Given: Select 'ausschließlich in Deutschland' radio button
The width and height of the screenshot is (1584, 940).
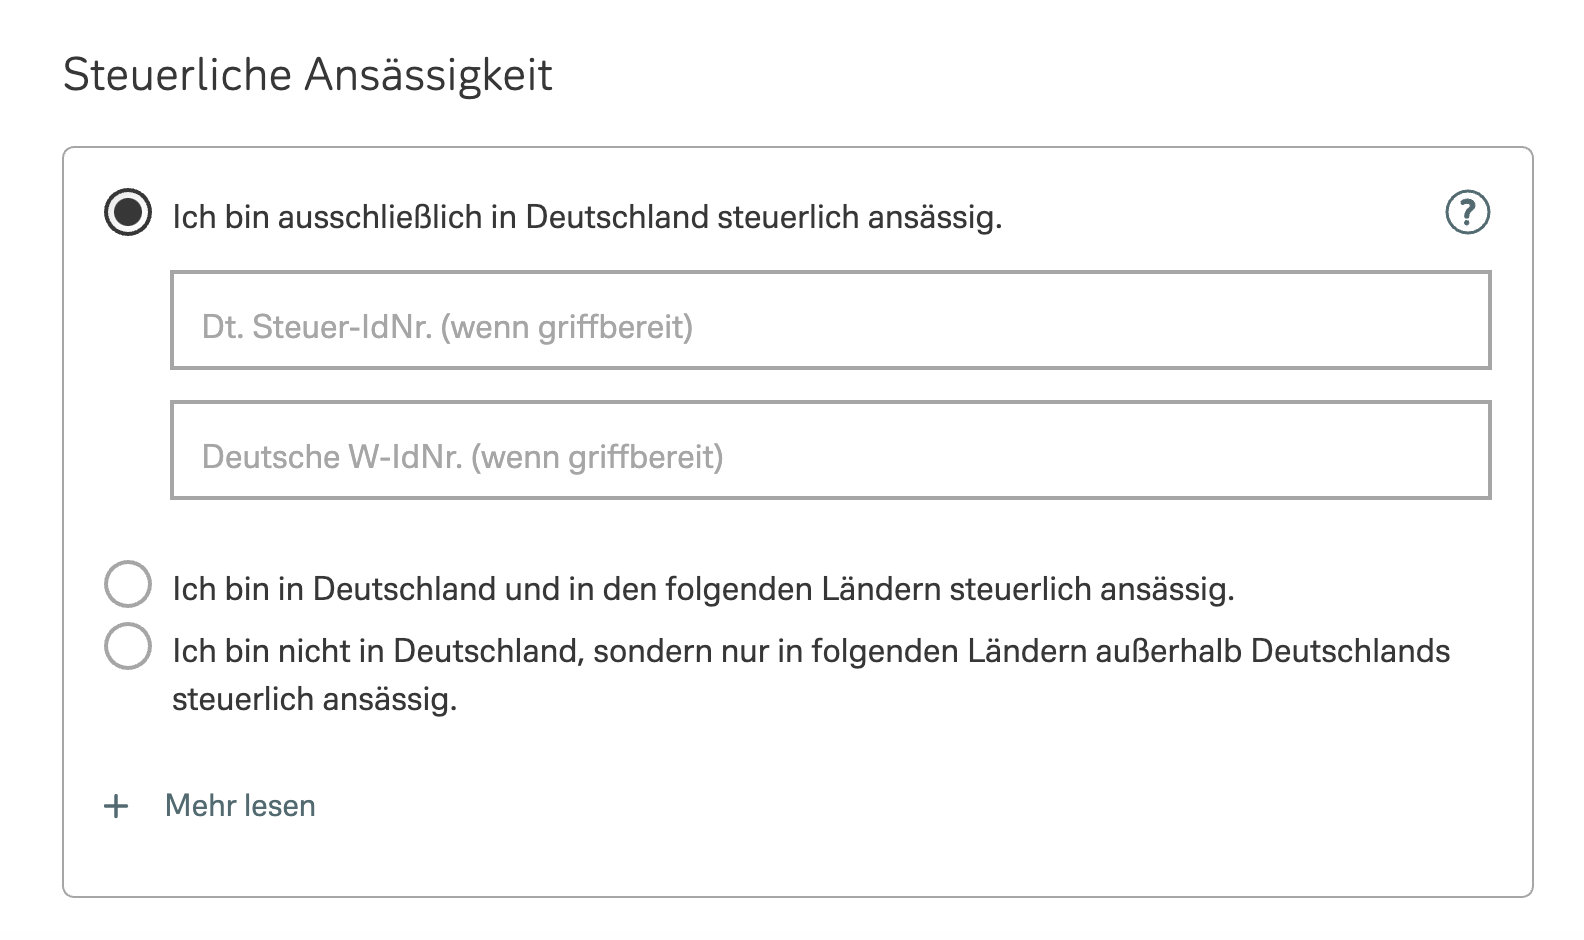Looking at the screenshot, I should pos(128,213).
